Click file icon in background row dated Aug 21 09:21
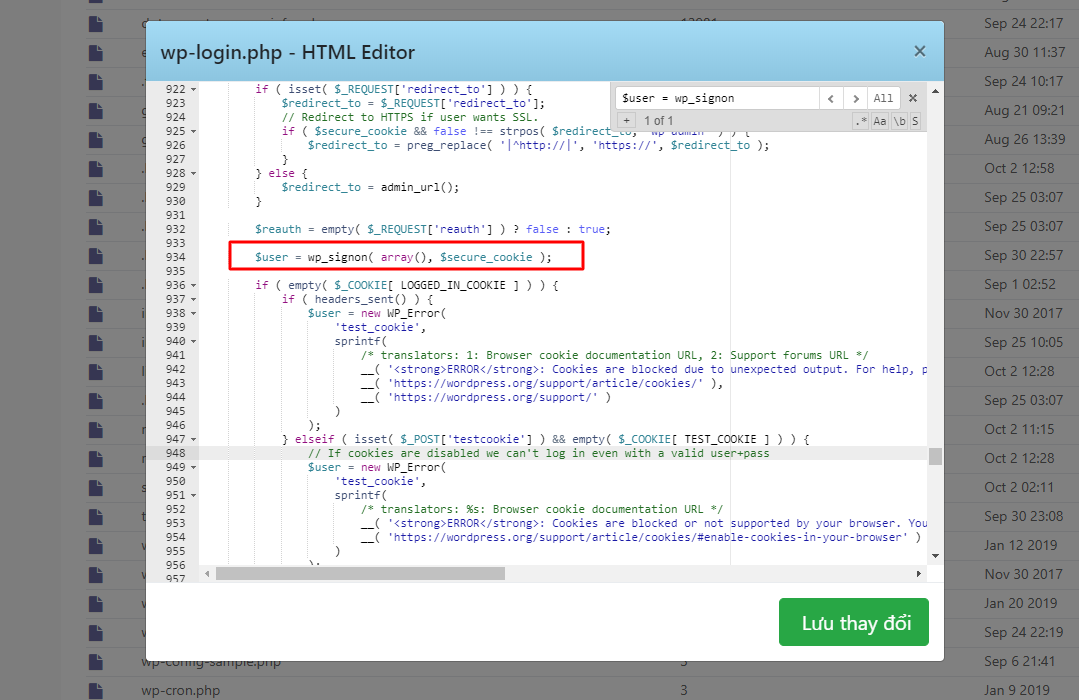Screen dimensions: 1079x700 (x=96, y=111)
